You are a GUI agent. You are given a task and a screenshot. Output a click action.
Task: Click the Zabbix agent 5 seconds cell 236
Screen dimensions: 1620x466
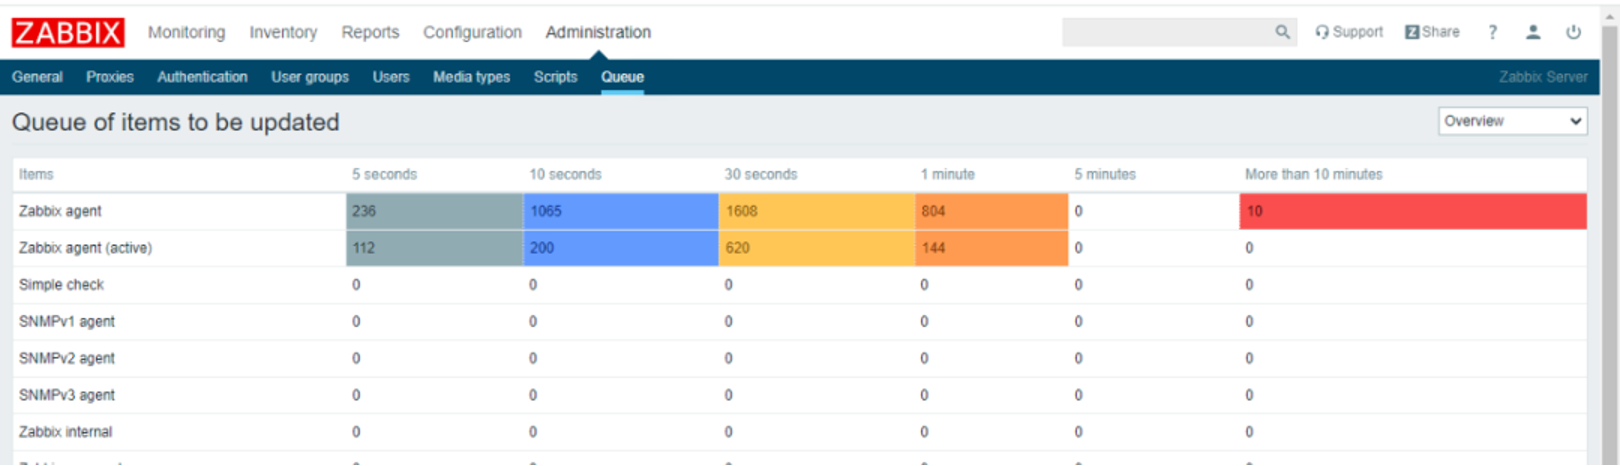tap(435, 211)
